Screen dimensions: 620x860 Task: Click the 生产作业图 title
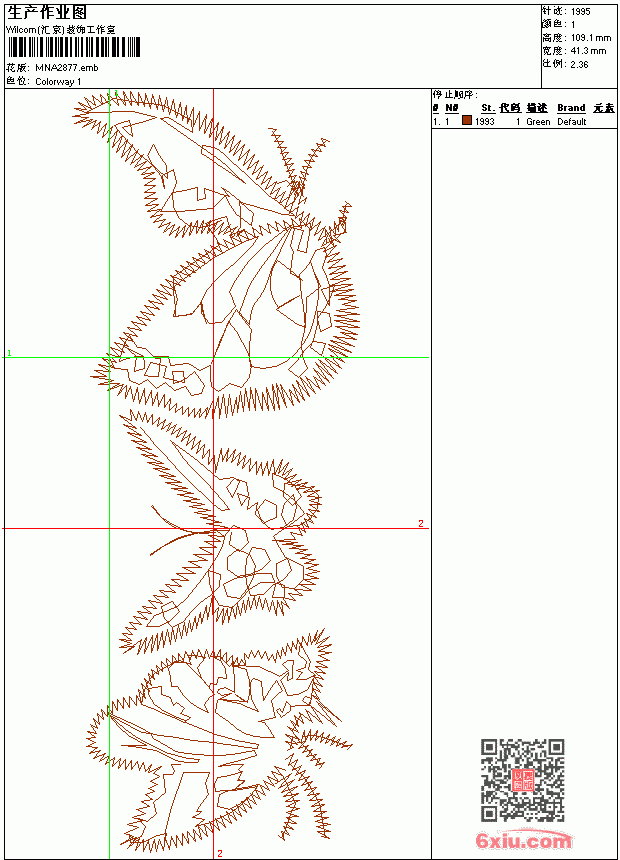[x=47, y=13]
